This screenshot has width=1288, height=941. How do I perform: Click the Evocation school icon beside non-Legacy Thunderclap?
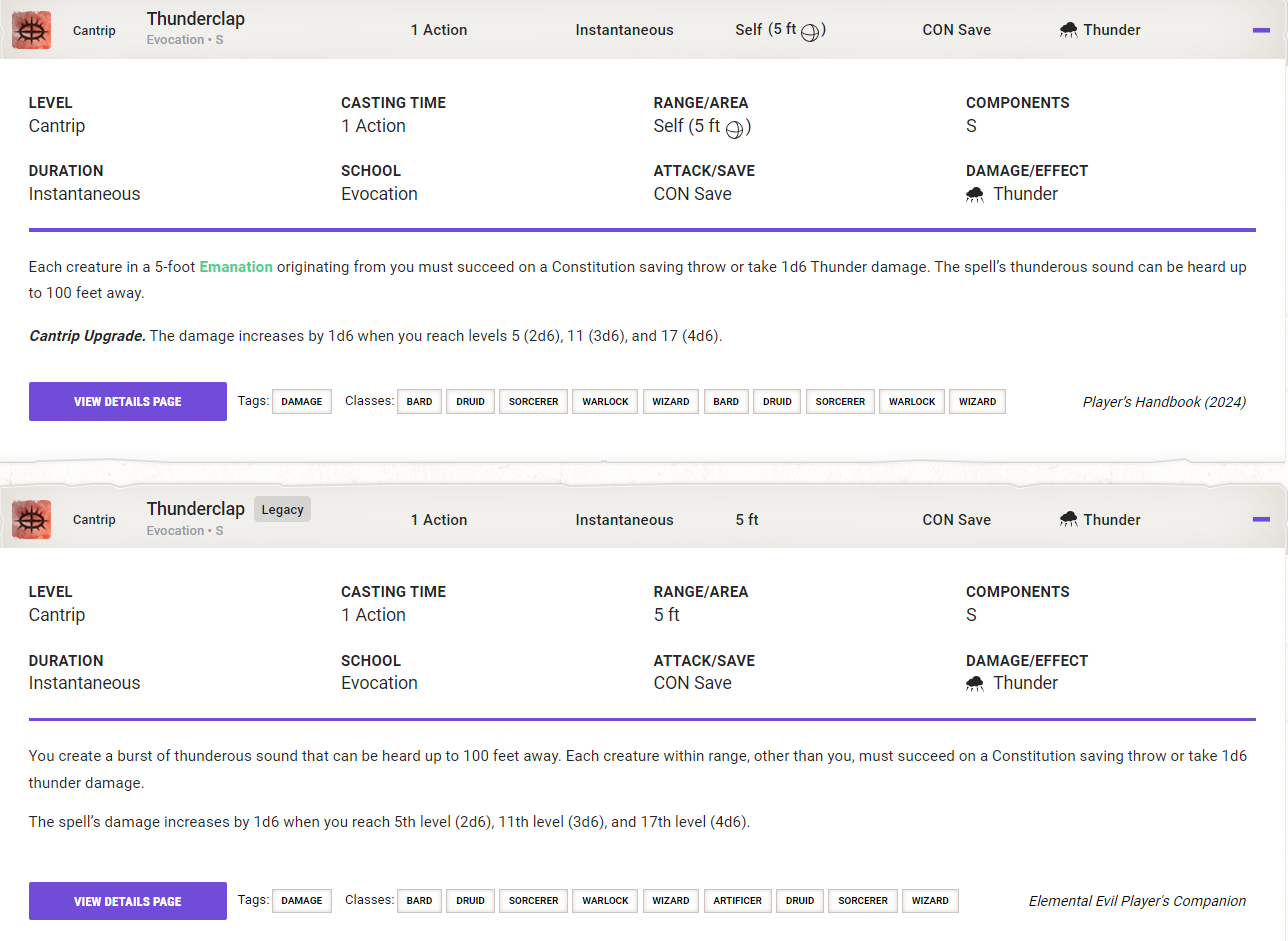[x=32, y=30]
